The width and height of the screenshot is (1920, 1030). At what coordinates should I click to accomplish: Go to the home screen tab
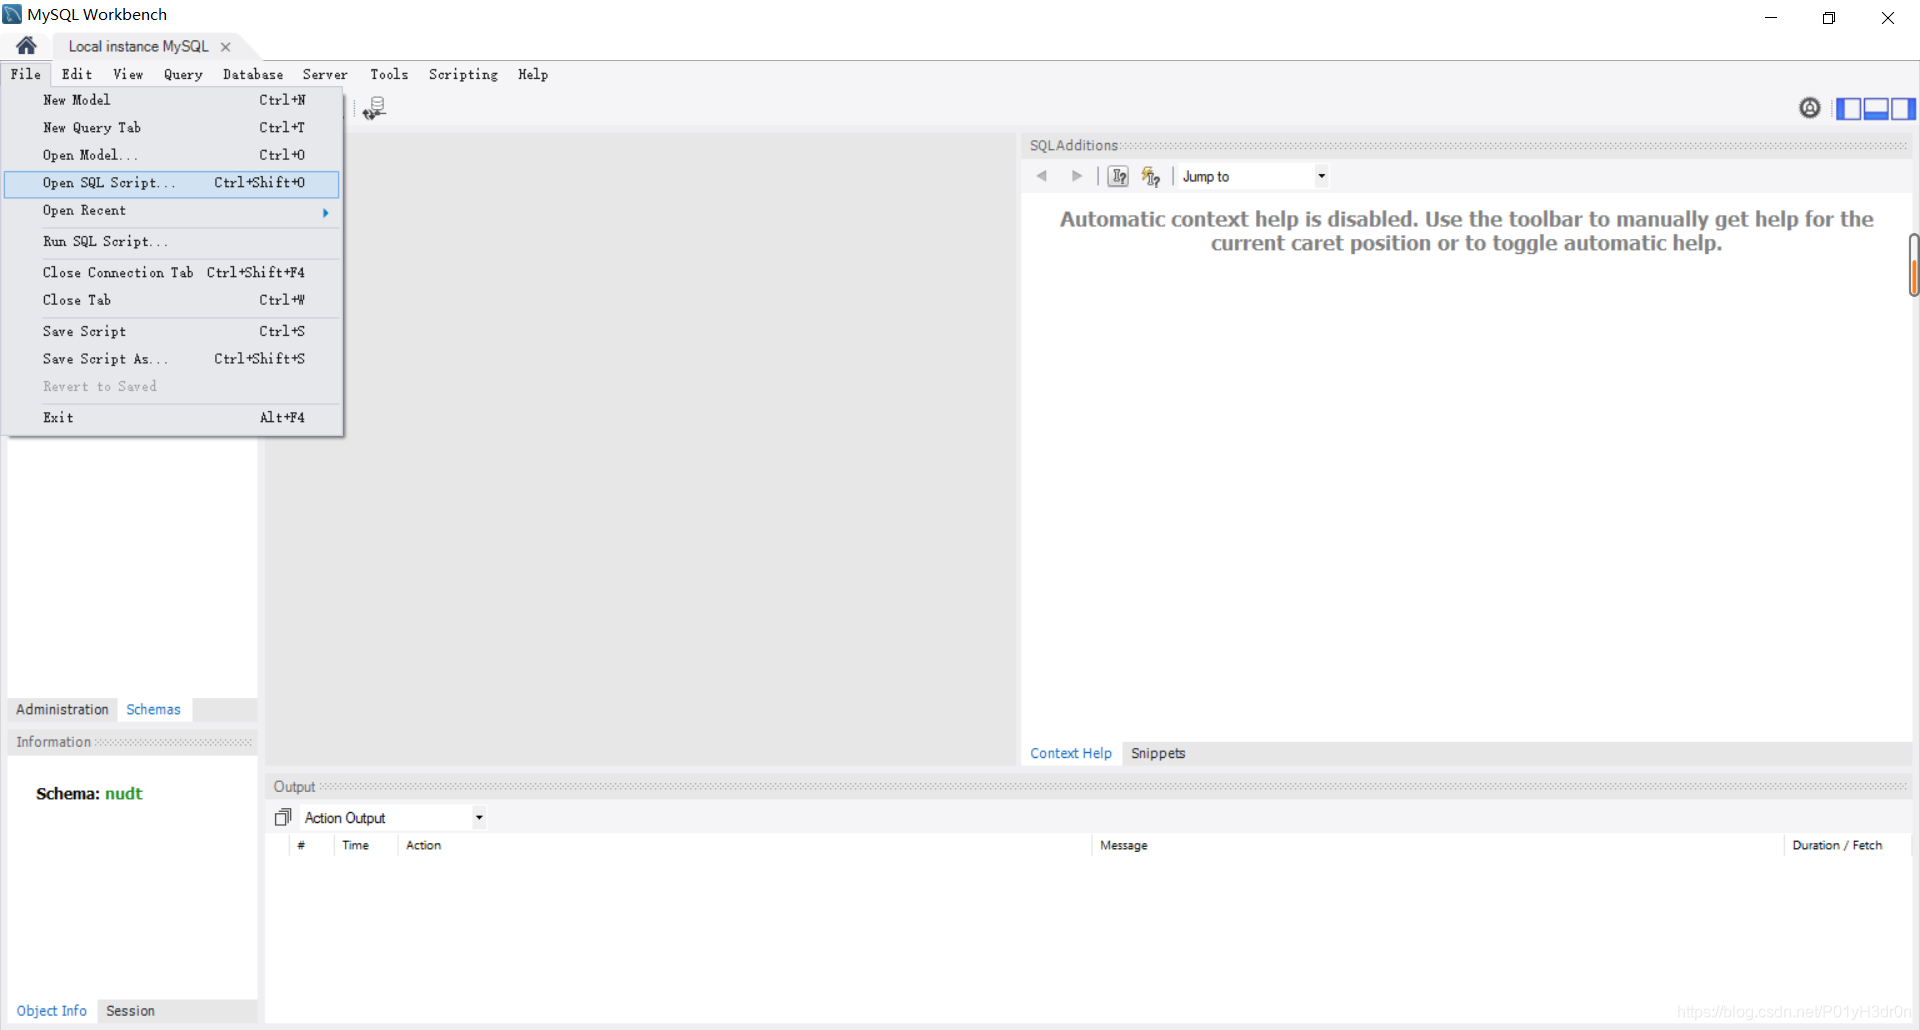(27, 46)
